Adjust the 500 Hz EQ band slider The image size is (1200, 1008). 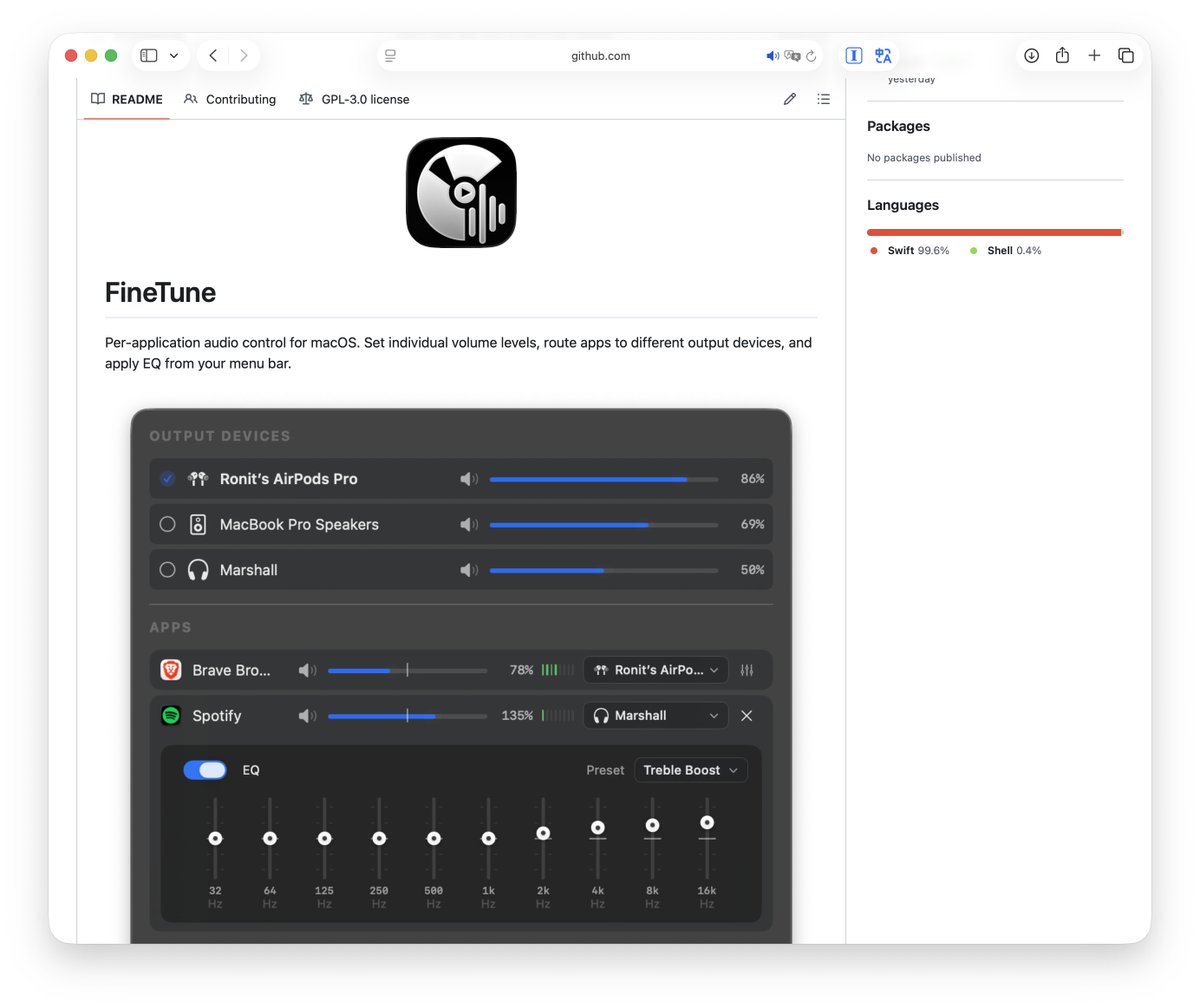point(434,838)
